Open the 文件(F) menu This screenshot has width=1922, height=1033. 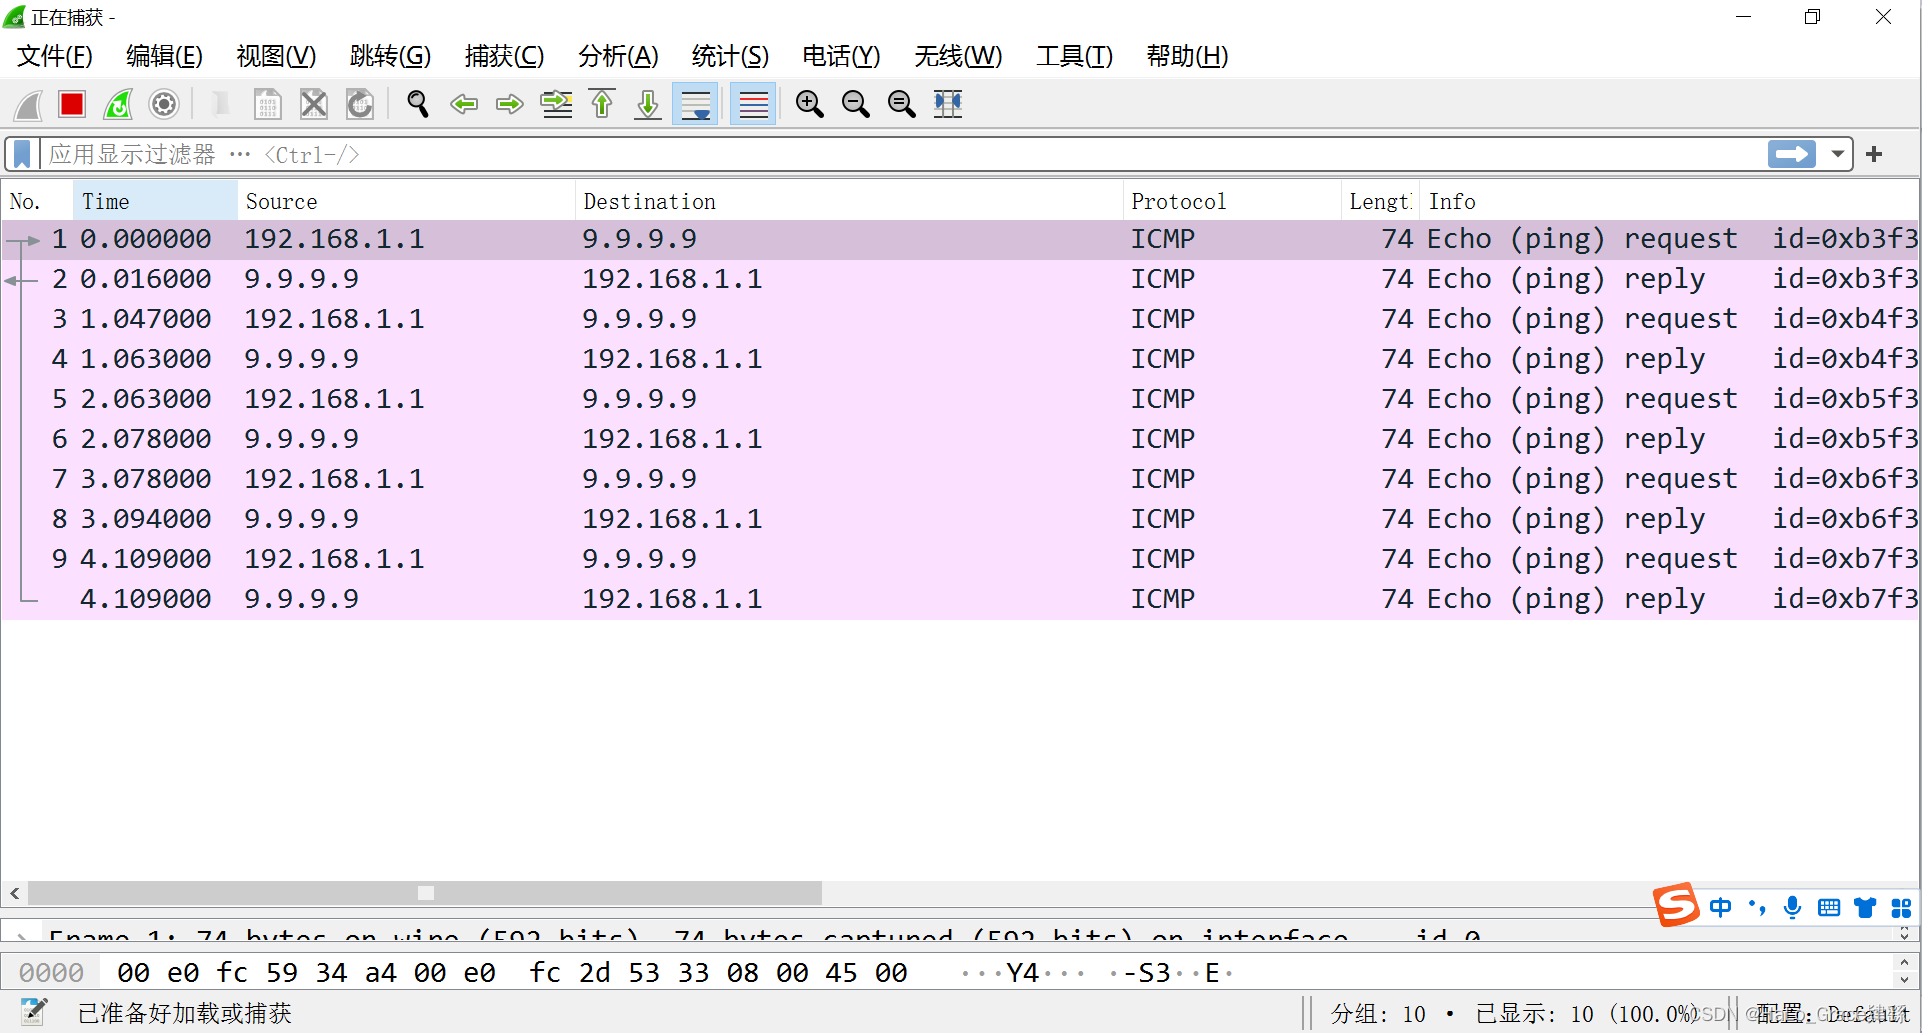point(55,56)
